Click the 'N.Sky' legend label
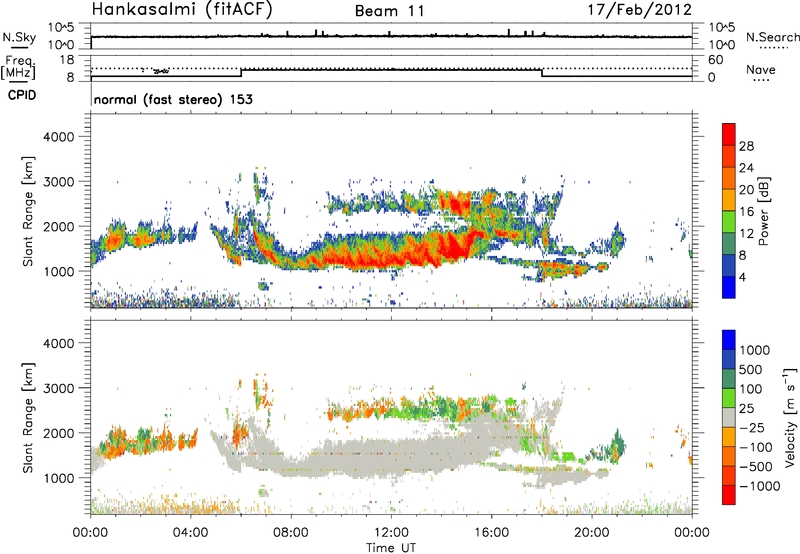This screenshot has width=800, height=554. [x=19, y=37]
